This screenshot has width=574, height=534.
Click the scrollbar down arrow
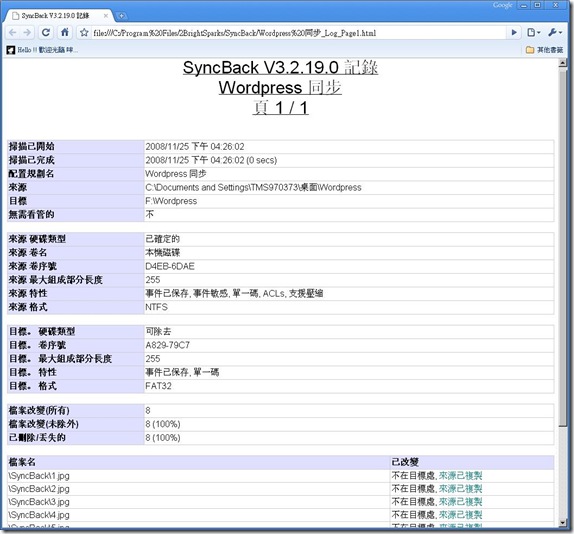[x=563, y=523]
